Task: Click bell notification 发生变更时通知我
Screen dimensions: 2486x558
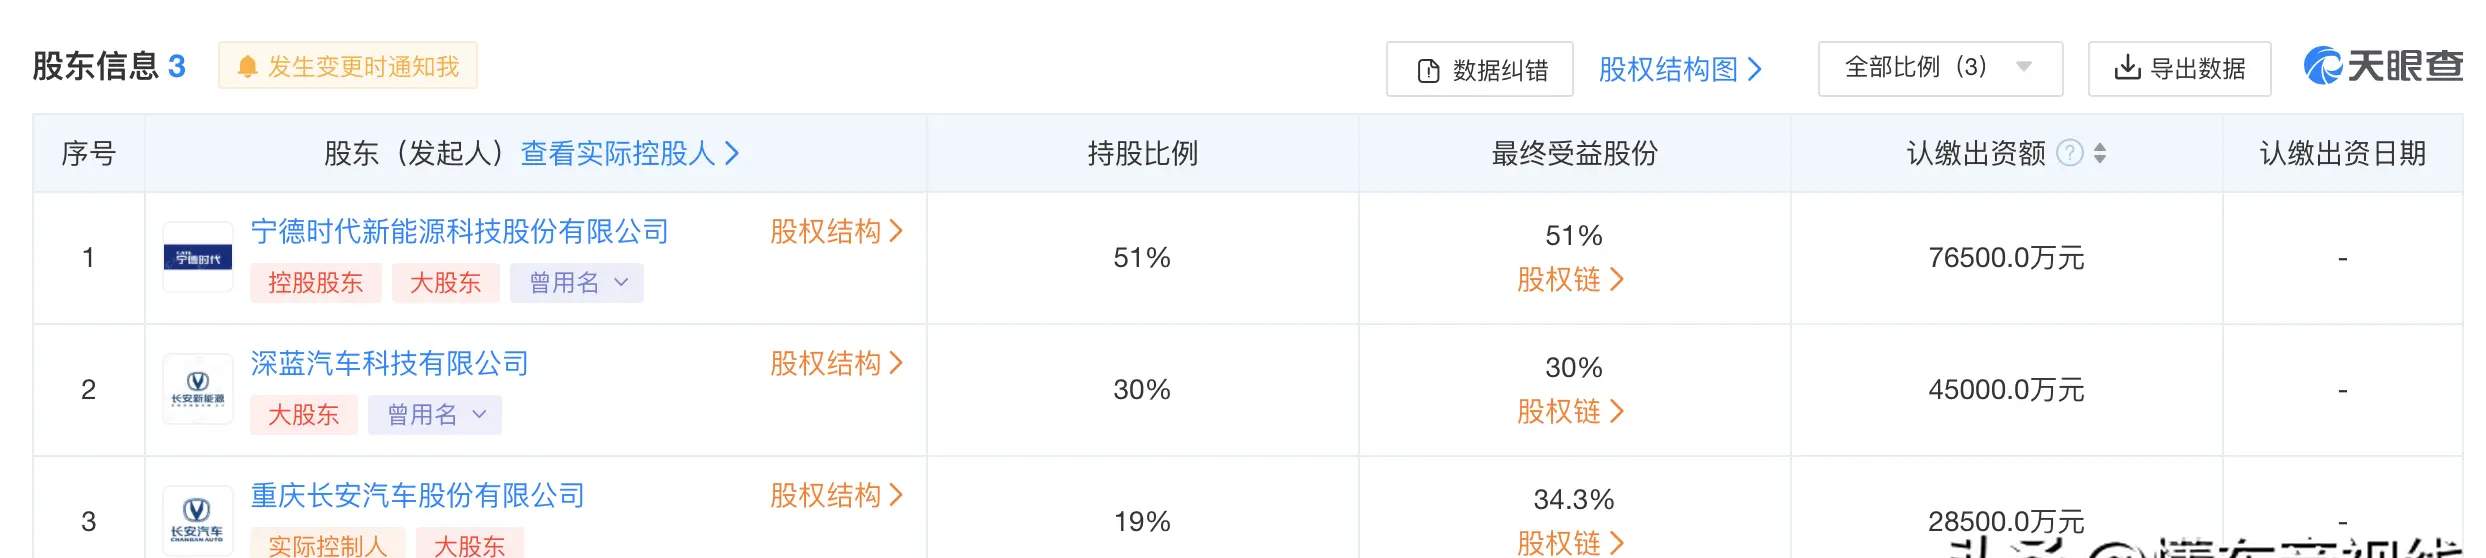Action: [348, 66]
